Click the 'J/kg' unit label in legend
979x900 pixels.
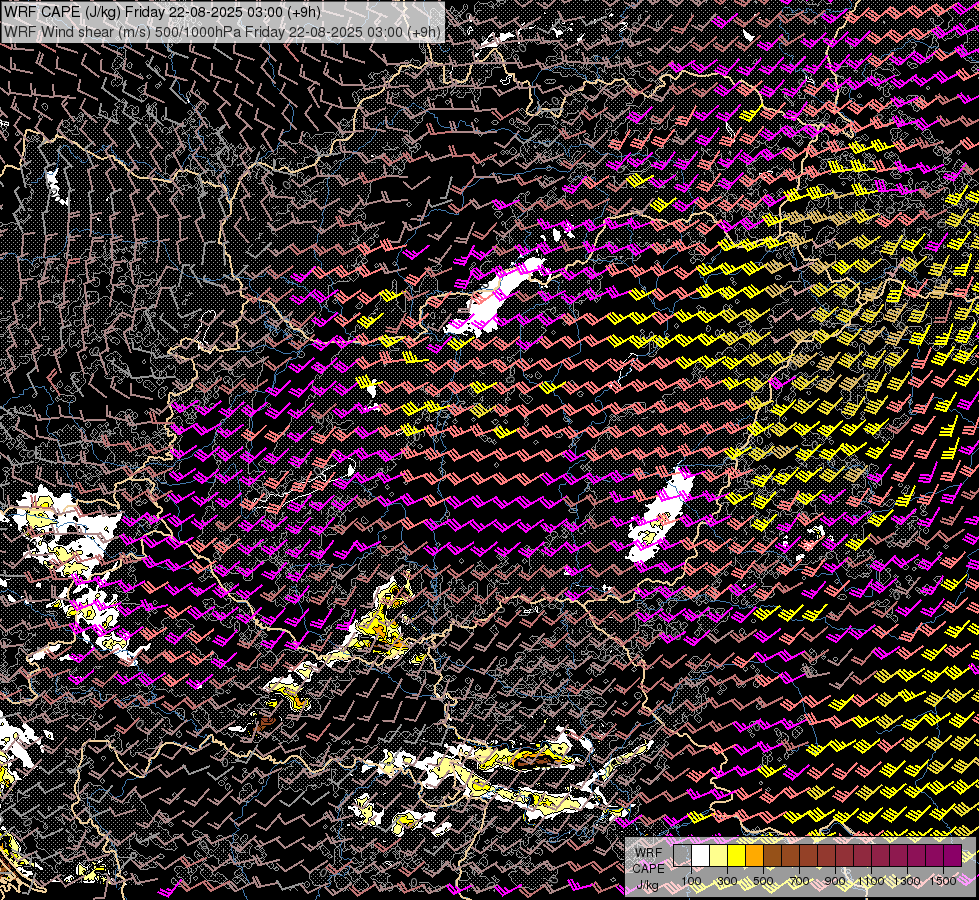click(x=647, y=885)
